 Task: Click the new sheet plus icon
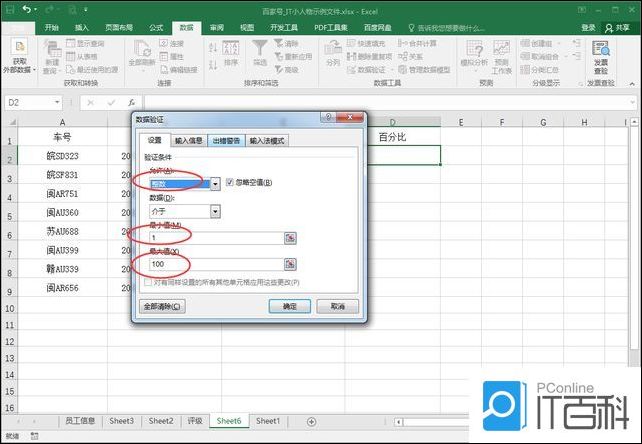[311, 421]
